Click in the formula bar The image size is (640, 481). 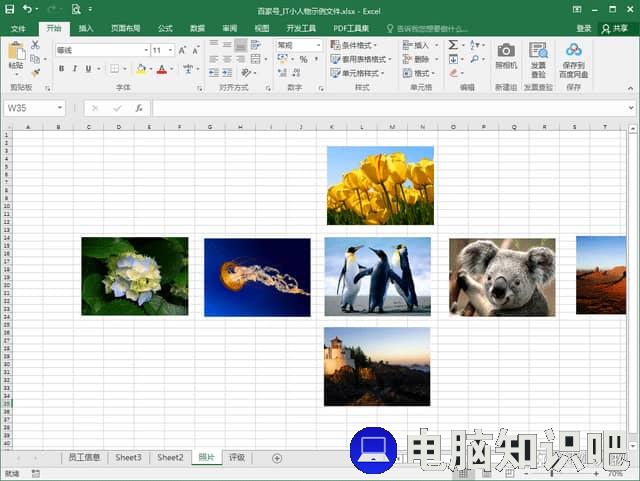pyautogui.click(x=389, y=108)
